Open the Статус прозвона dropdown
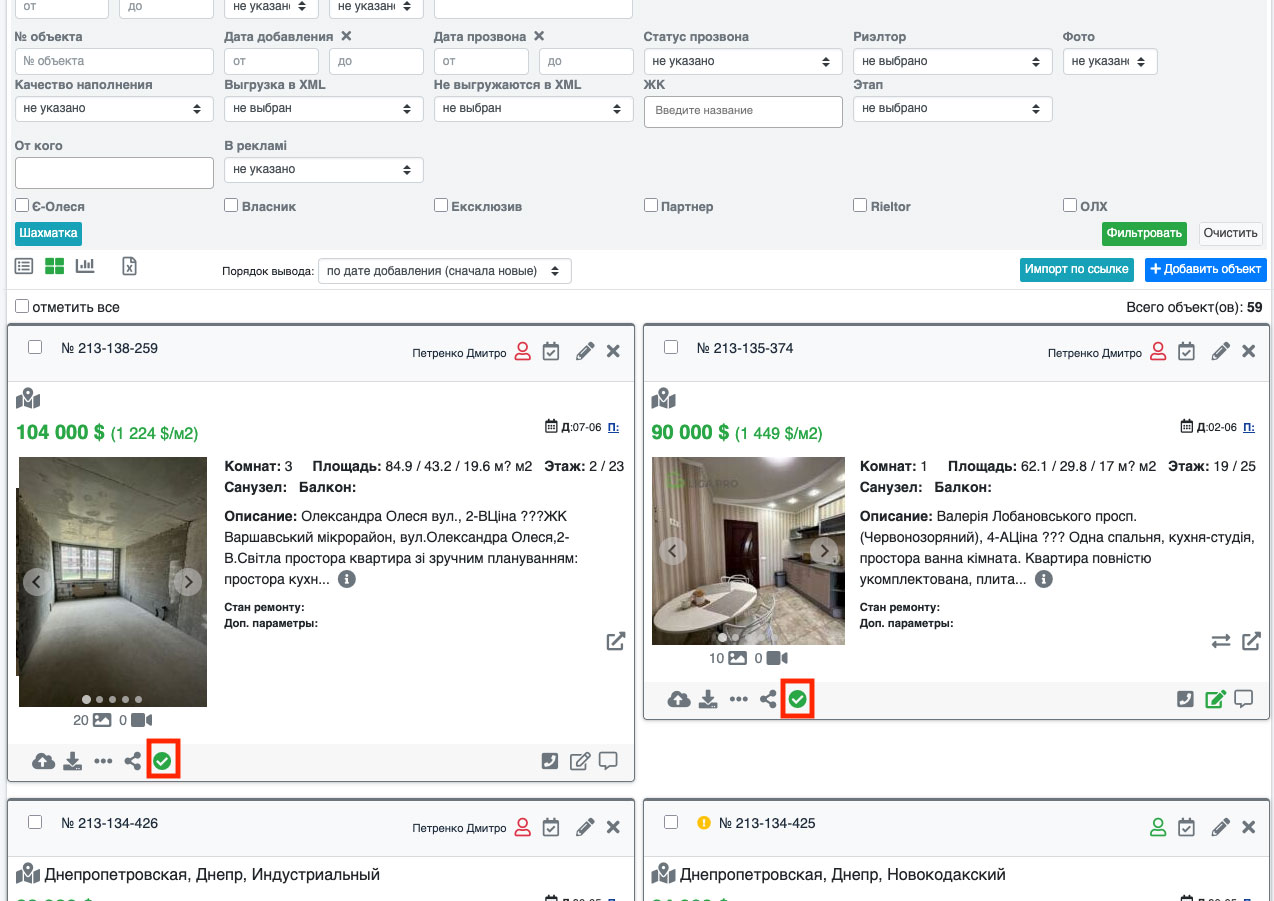Screen dimensions: 1274x901 742,61
